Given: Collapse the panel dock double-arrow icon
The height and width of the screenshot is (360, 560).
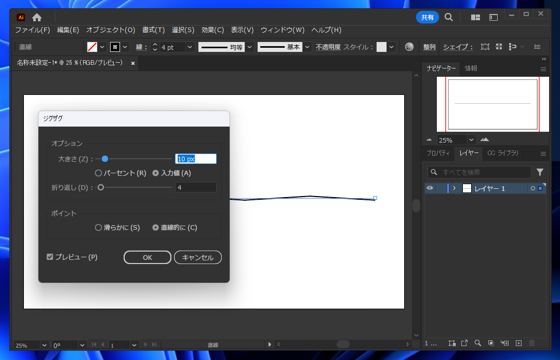Looking at the screenshot, I should tap(544, 59).
